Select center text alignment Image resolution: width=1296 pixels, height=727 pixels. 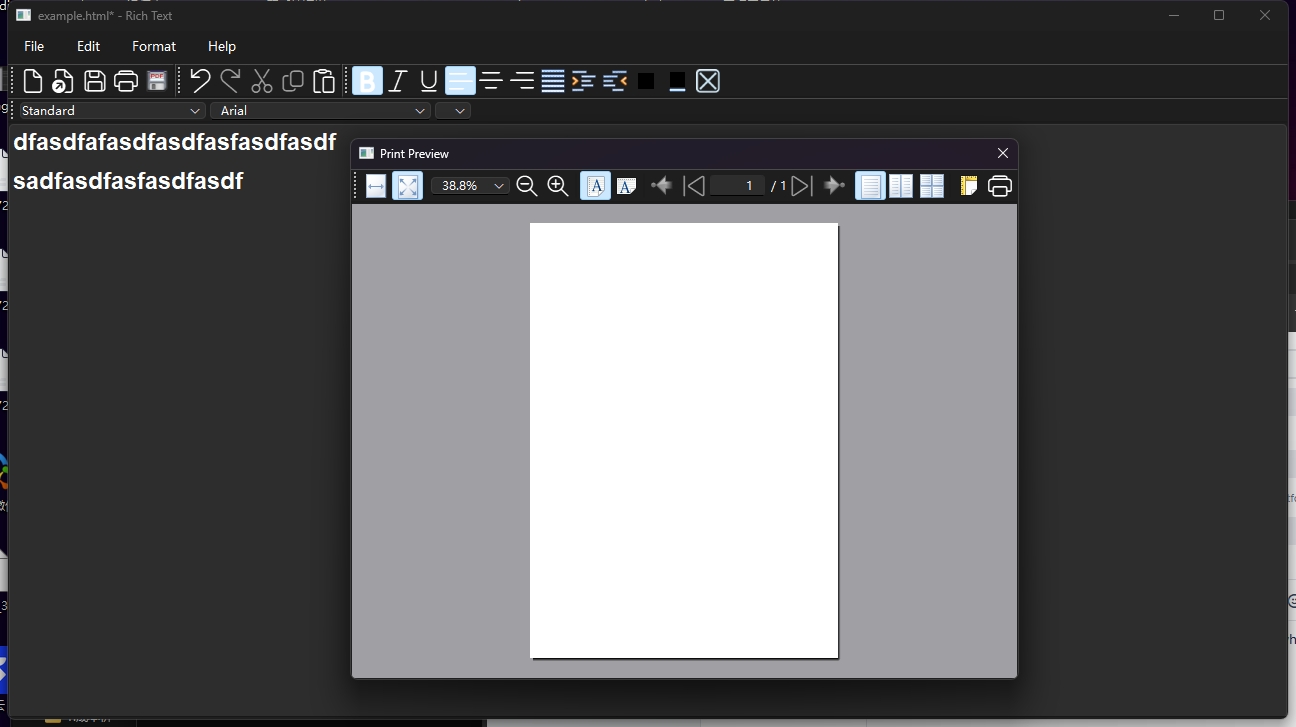(491, 81)
